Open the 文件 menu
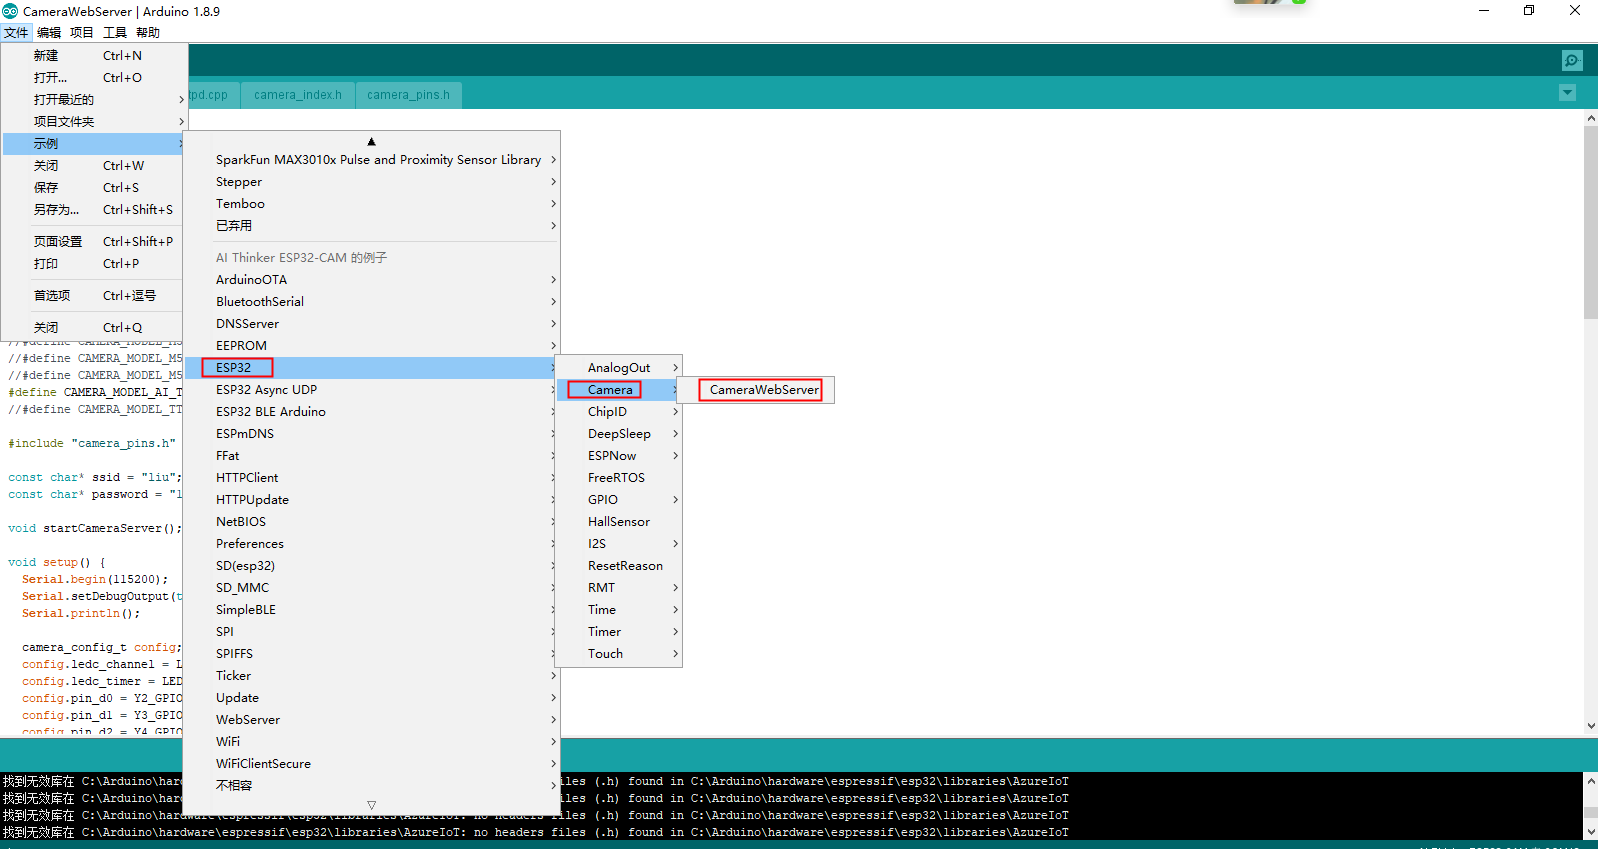Screen dimensions: 1598x849 tap(16, 32)
